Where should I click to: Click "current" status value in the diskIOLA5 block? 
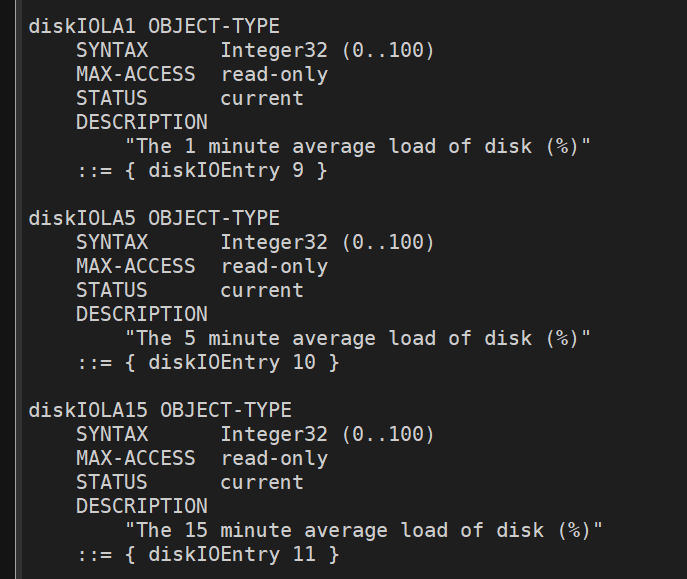[261, 290]
